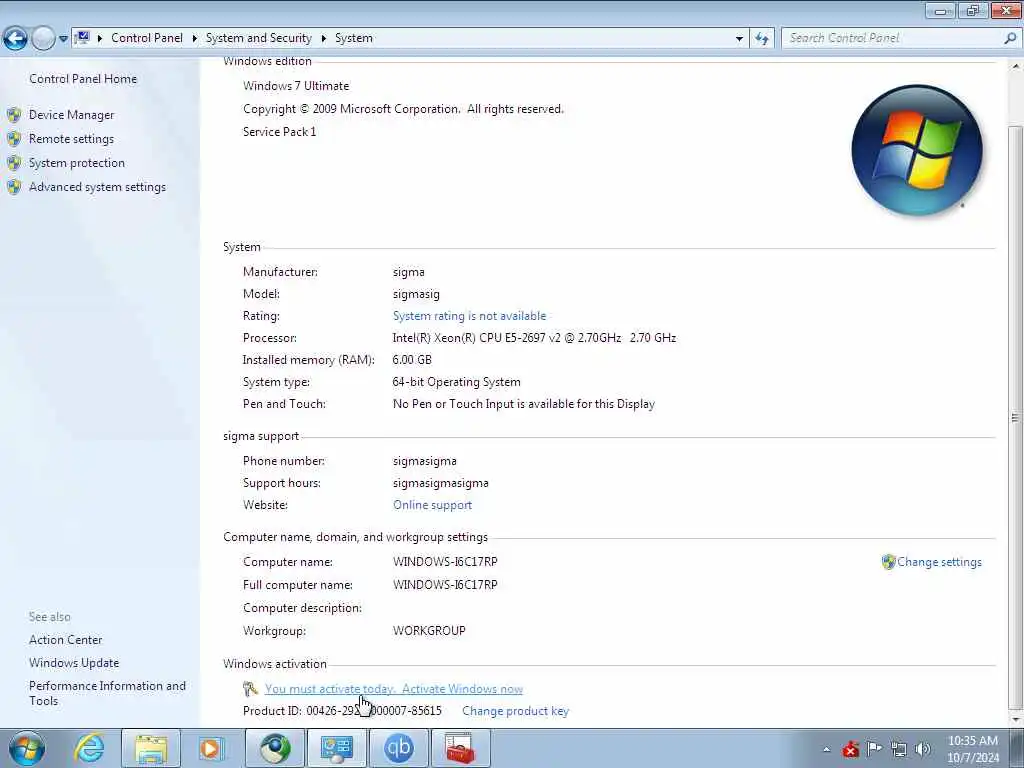Click the Refresh button in address bar
Image resolution: width=1024 pixels, height=768 pixels.
762,39
